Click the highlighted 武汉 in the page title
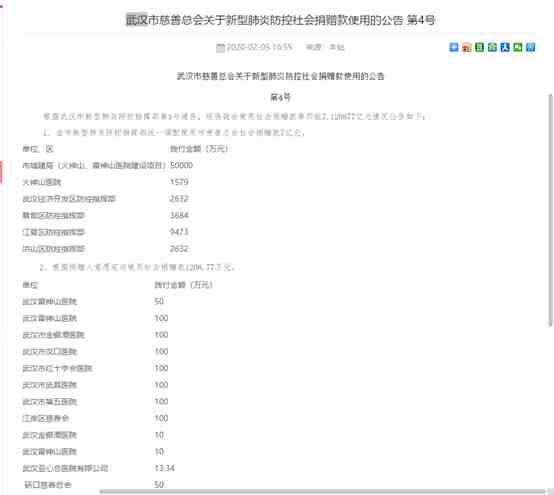The image size is (554, 495). [x=137, y=20]
